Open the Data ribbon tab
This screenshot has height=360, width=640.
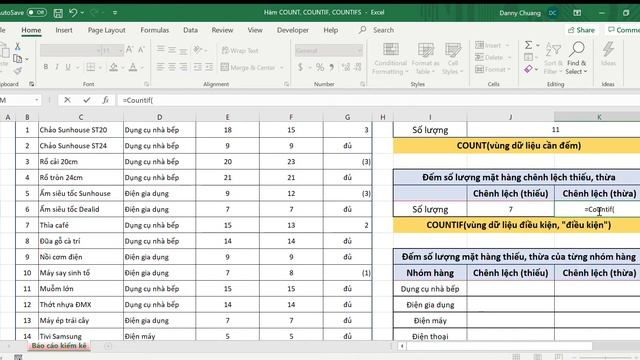point(190,30)
